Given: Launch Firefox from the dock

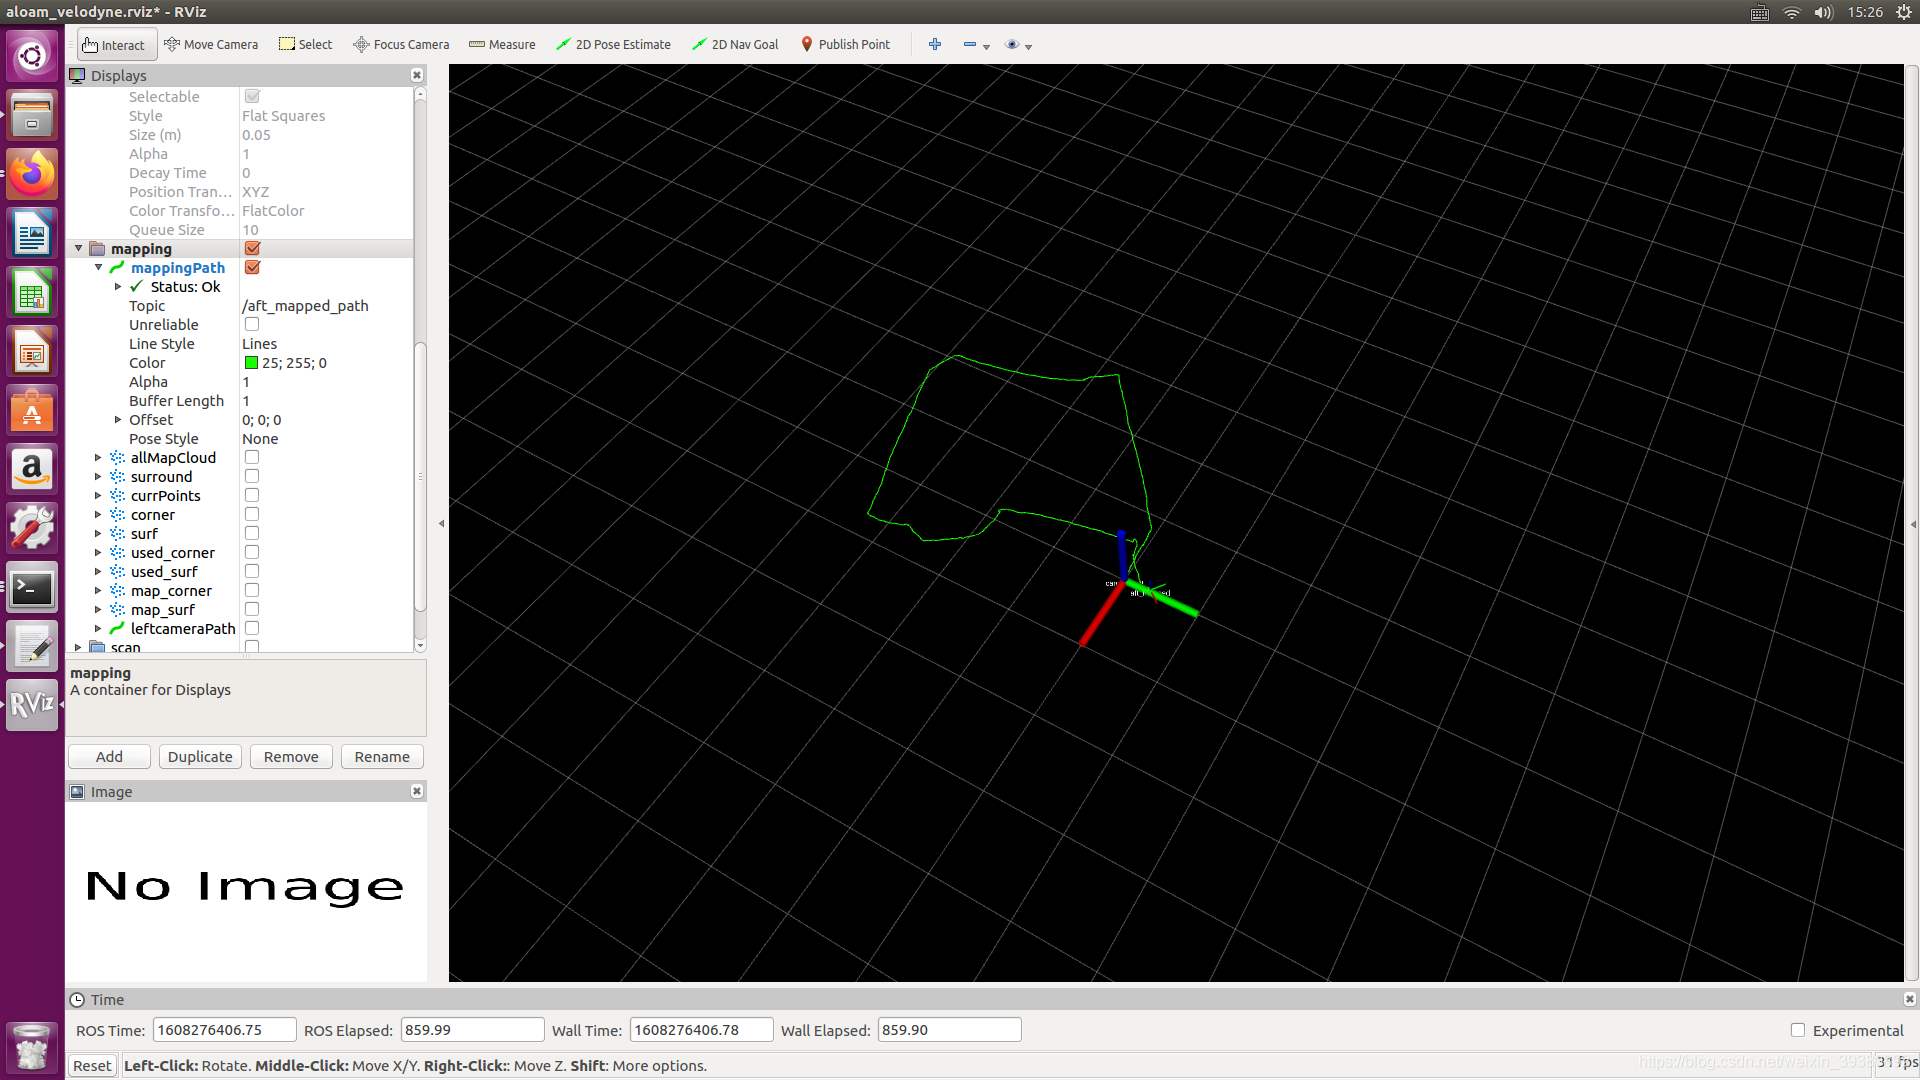Looking at the screenshot, I should pyautogui.click(x=32, y=175).
